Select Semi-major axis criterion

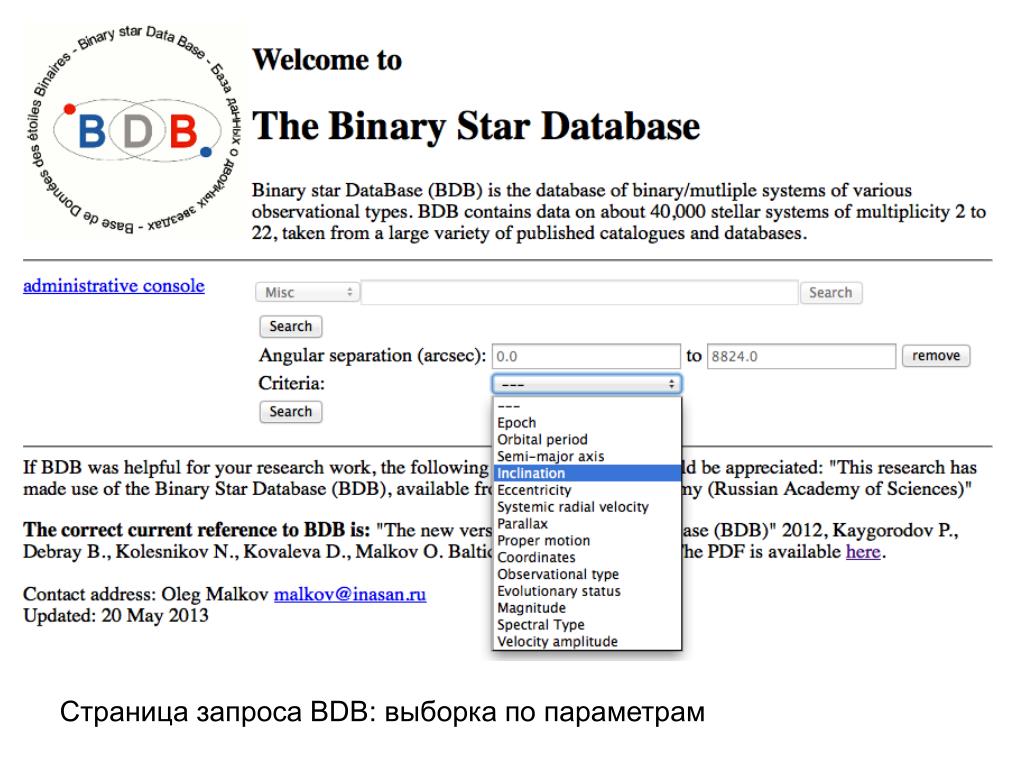tap(586, 456)
